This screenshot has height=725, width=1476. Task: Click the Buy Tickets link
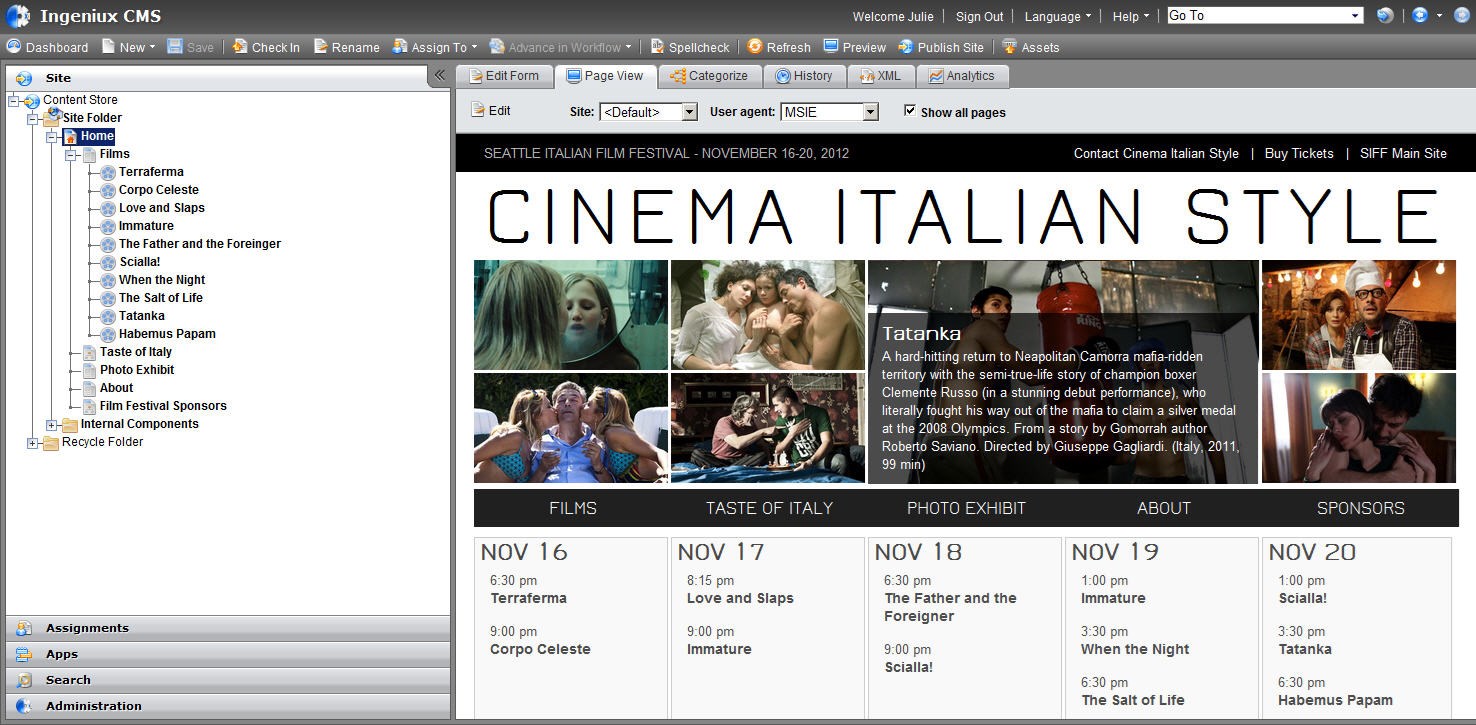pos(1299,153)
